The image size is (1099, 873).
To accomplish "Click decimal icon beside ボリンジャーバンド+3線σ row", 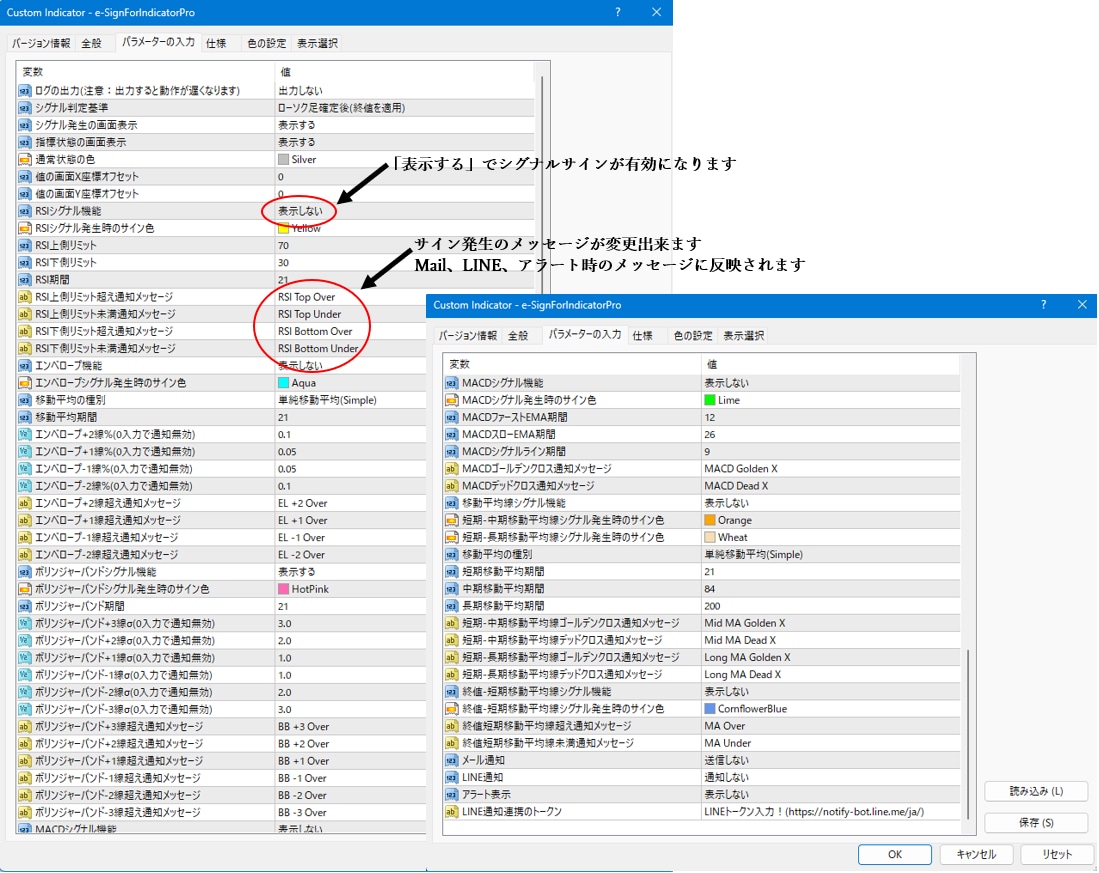I will (25, 623).
